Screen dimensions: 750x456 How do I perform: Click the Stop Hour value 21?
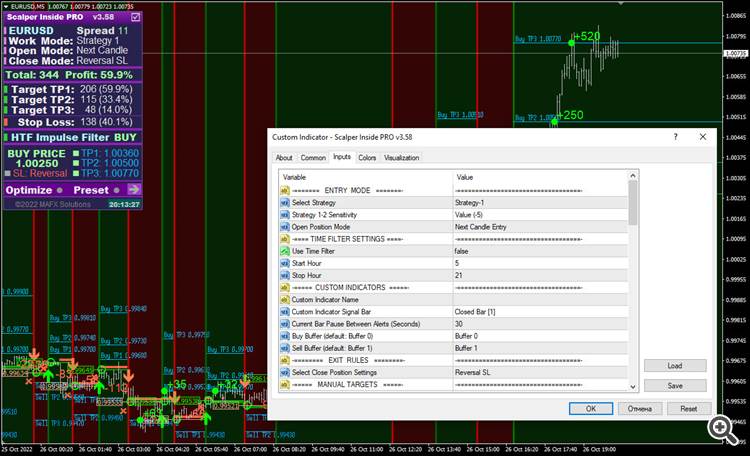point(540,276)
